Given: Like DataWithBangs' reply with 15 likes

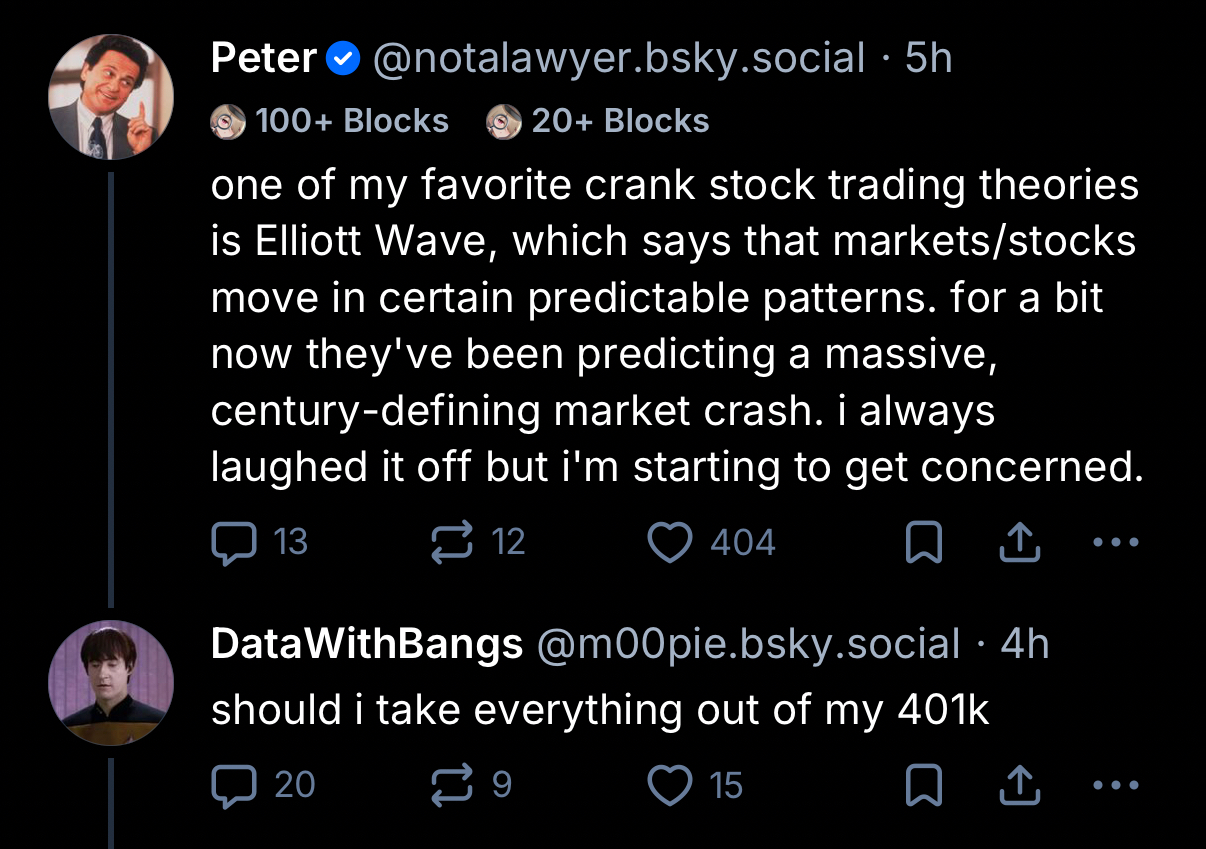Looking at the screenshot, I should click(669, 785).
